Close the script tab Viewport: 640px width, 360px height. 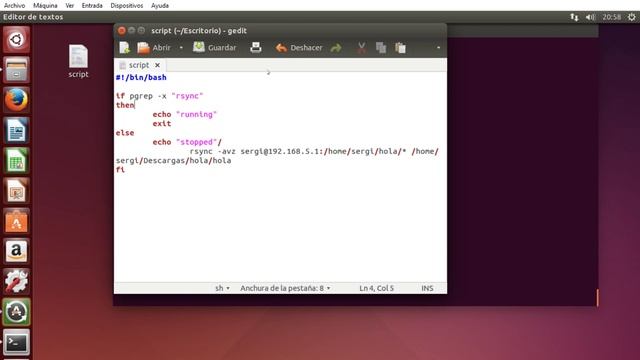pyautogui.click(x=158, y=65)
